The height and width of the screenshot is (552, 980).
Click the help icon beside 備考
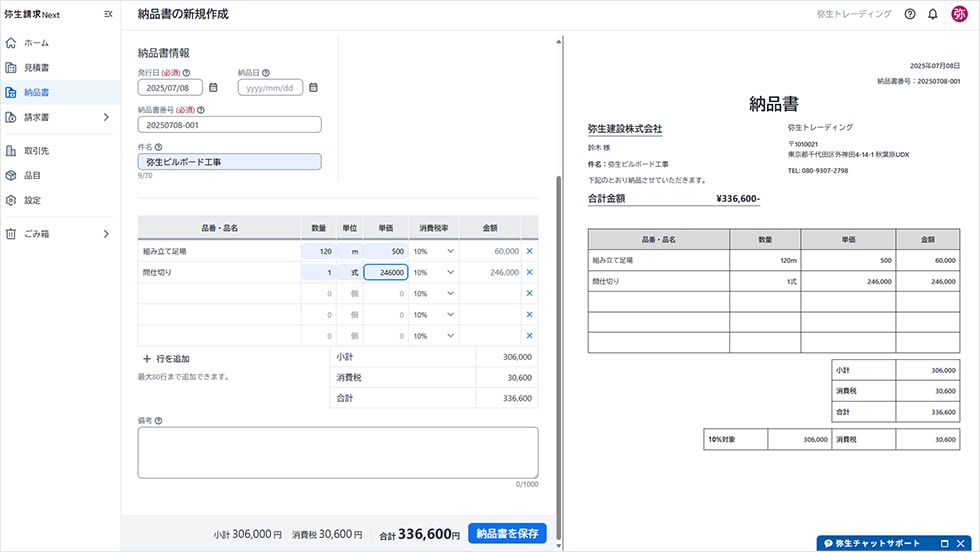point(159,421)
